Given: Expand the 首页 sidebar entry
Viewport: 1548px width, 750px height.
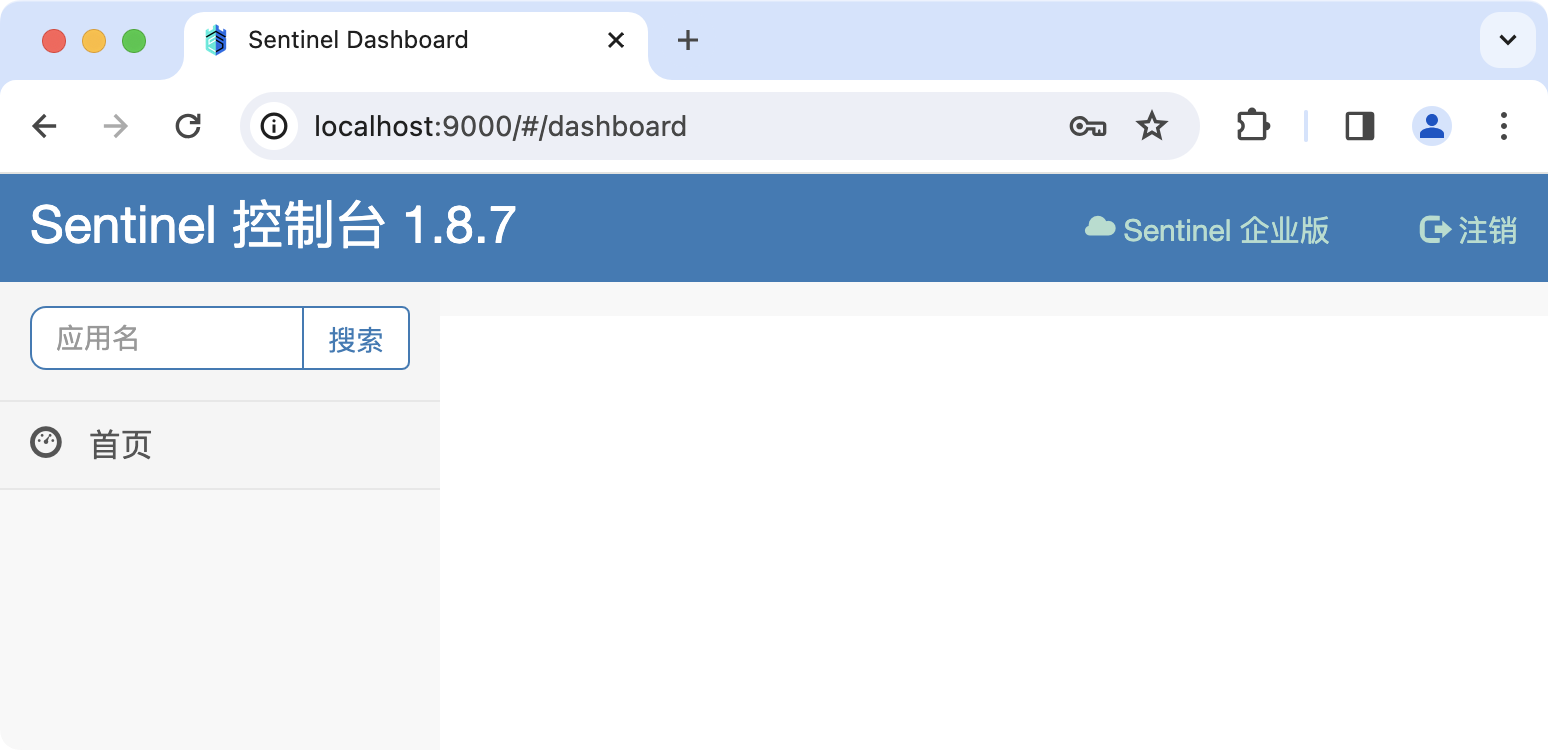Looking at the screenshot, I should [119, 444].
